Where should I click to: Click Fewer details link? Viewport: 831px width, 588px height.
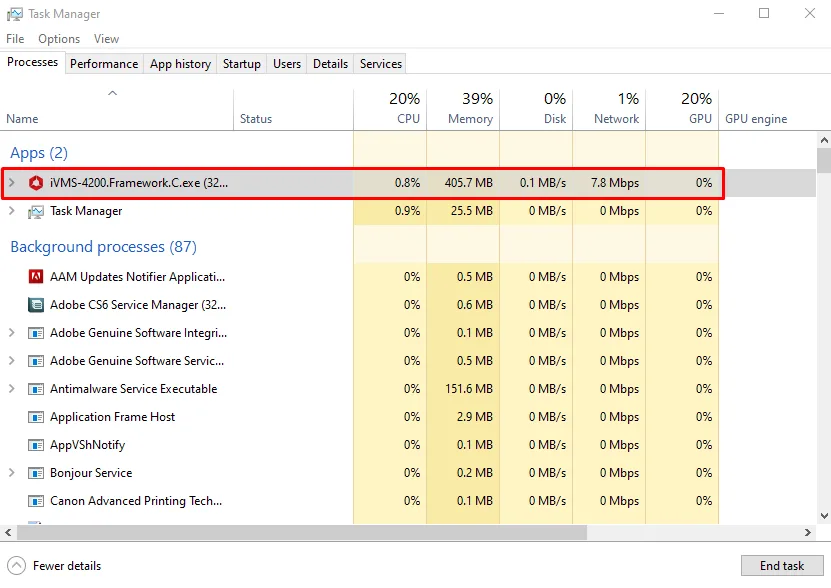click(x=67, y=566)
